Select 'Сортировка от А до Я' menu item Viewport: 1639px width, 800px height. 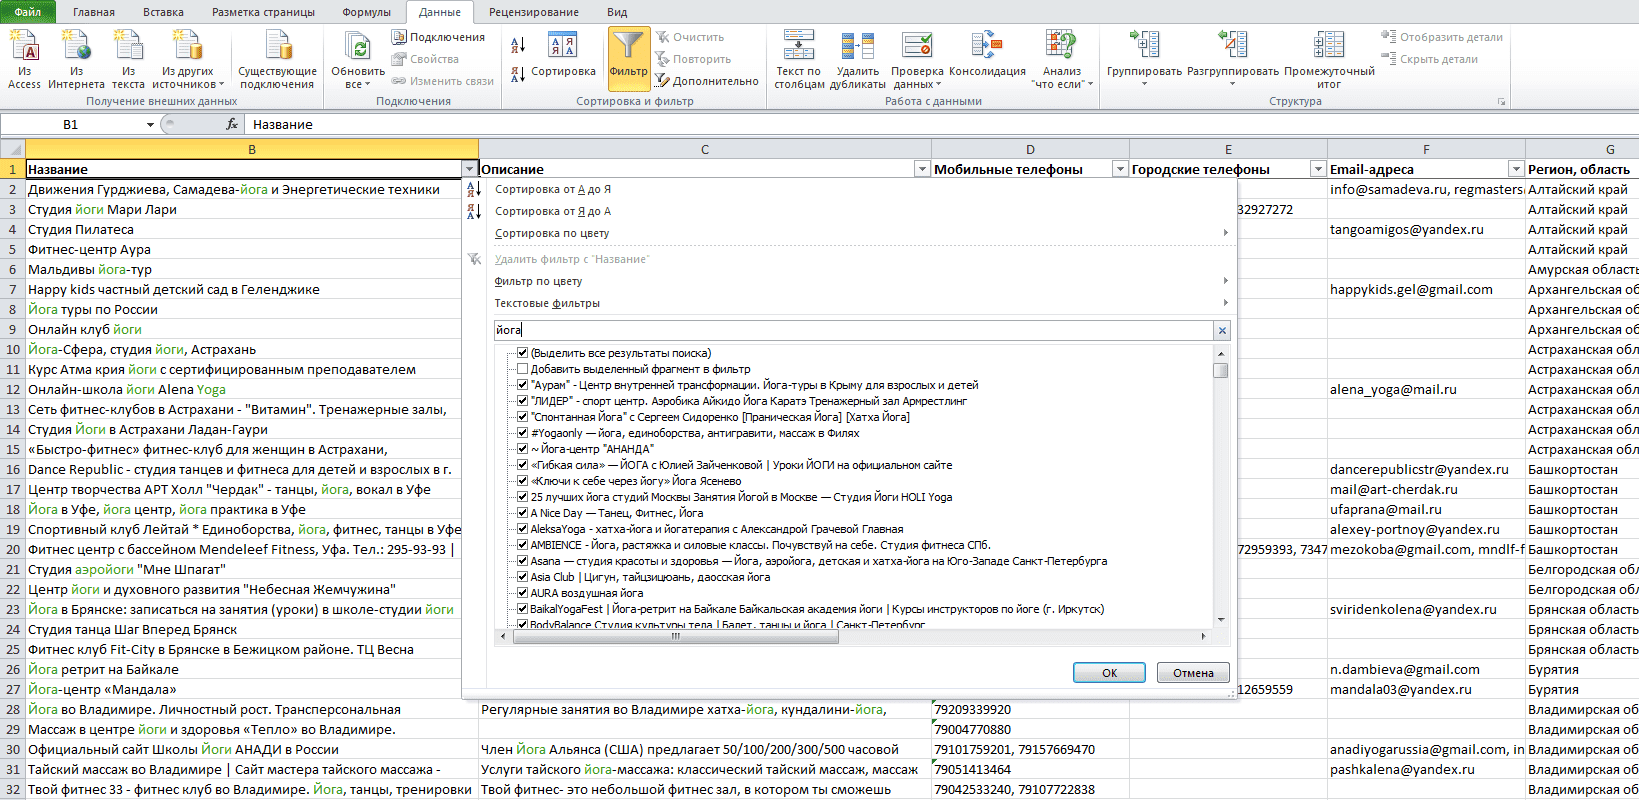click(552, 189)
